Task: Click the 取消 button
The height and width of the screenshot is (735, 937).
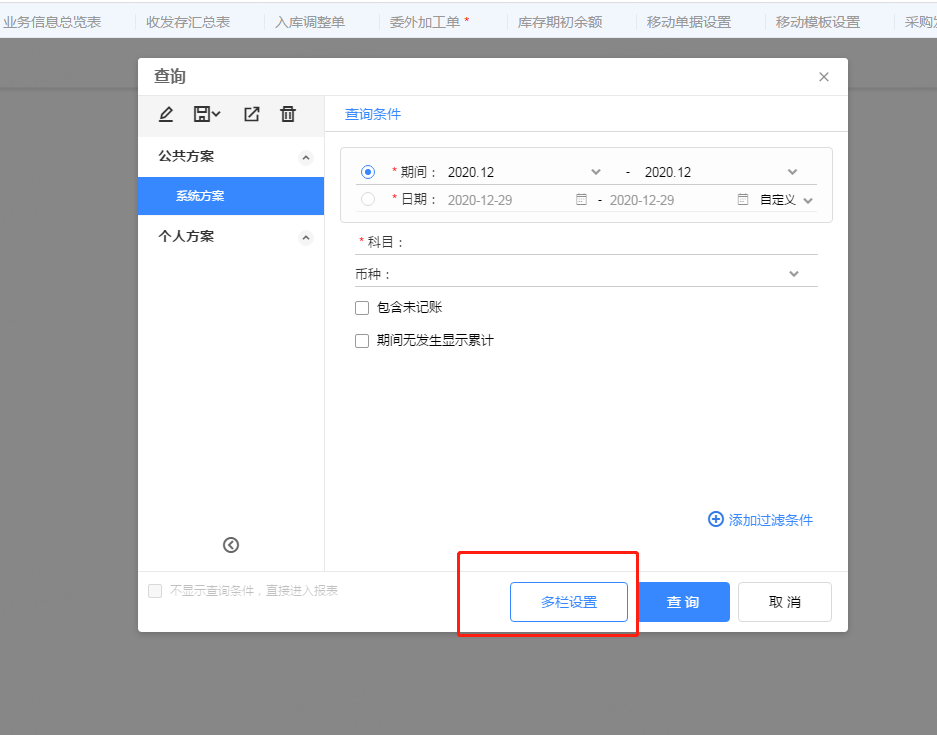Action: [x=785, y=602]
